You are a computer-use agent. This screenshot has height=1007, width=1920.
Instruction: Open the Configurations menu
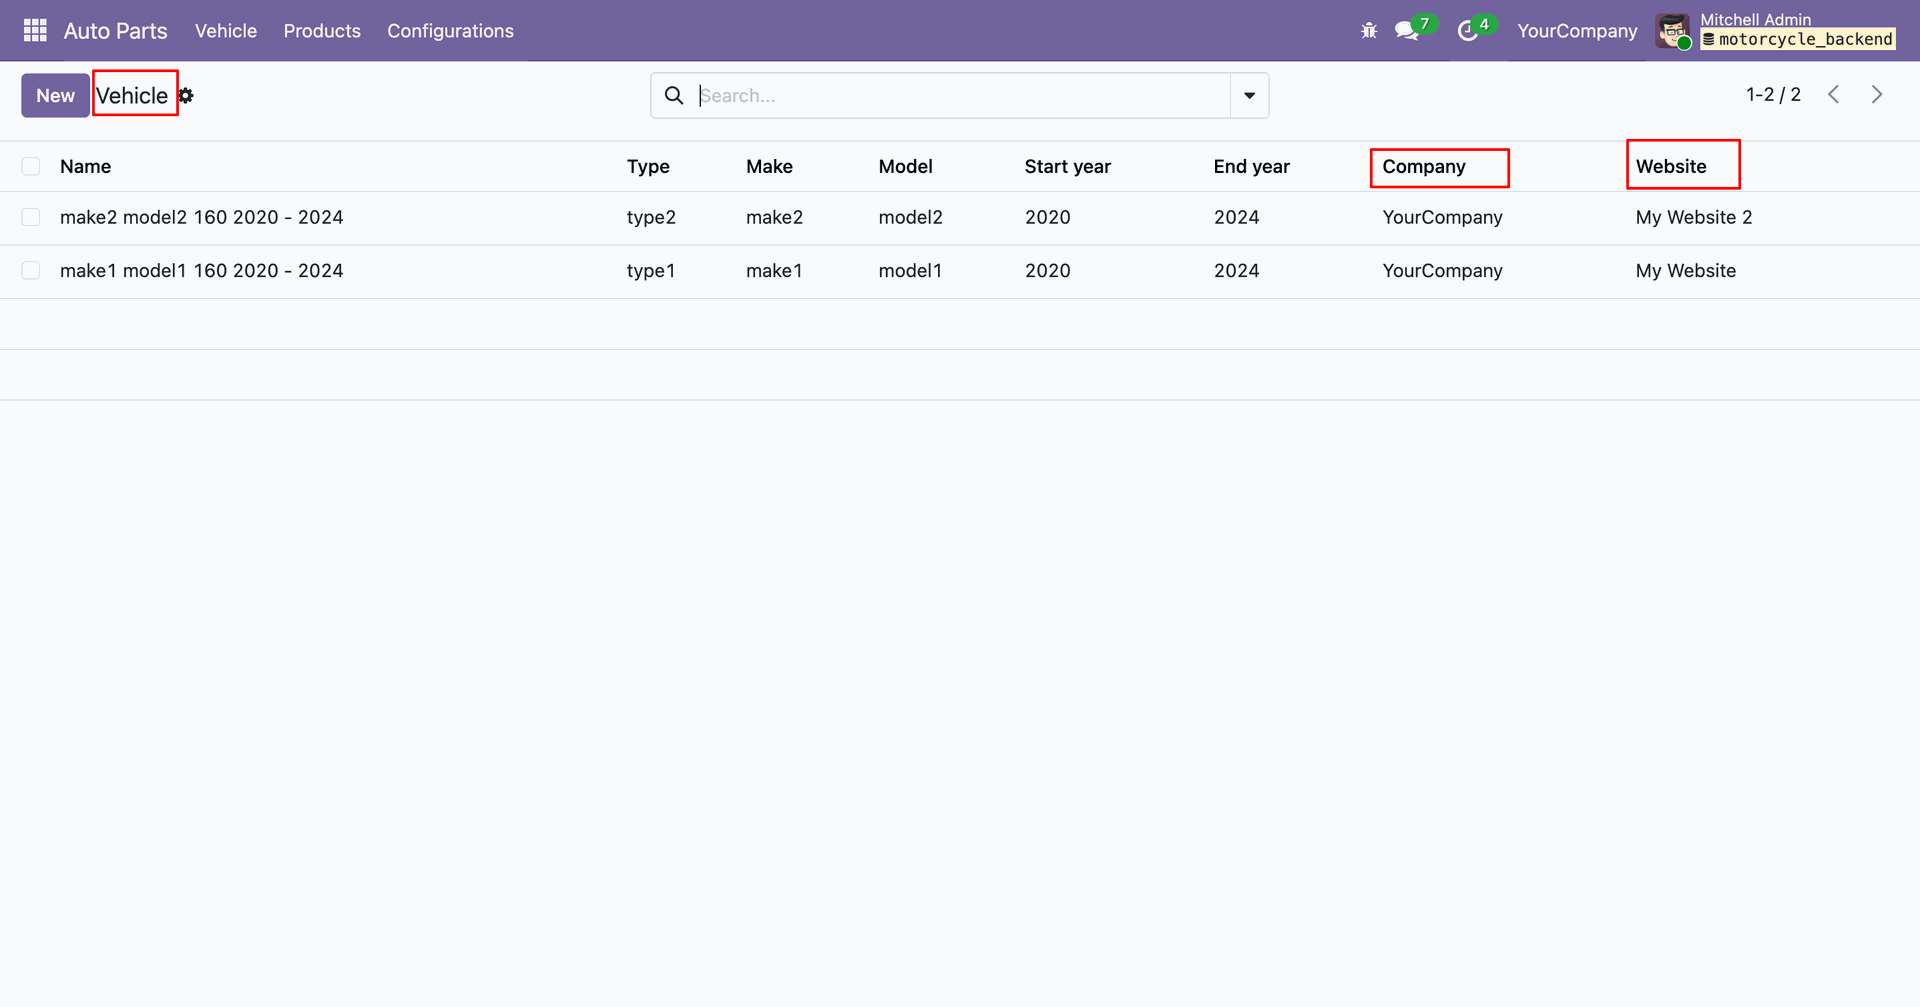click(x=450, y=31)
